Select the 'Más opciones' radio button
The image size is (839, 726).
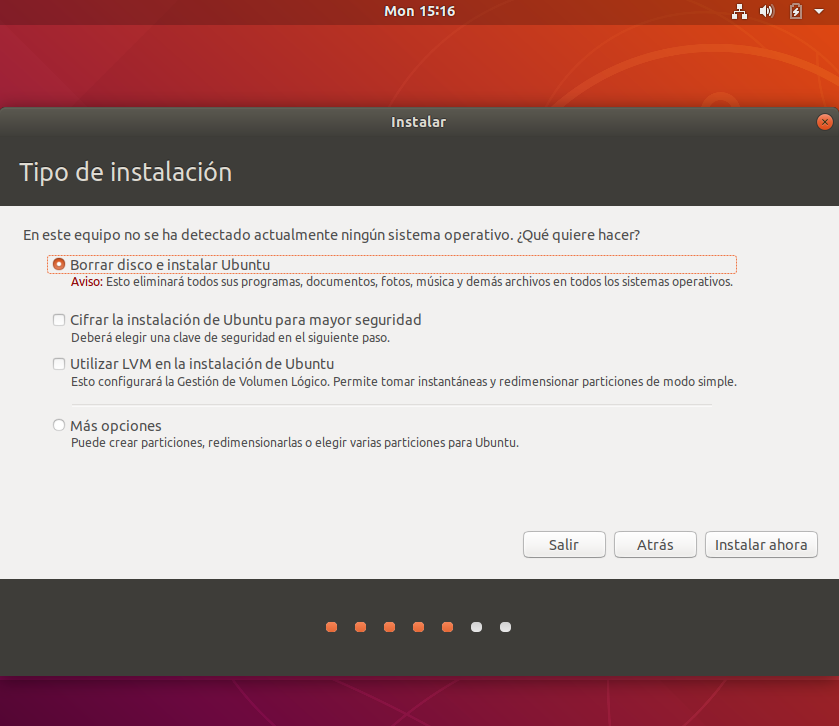59,425
